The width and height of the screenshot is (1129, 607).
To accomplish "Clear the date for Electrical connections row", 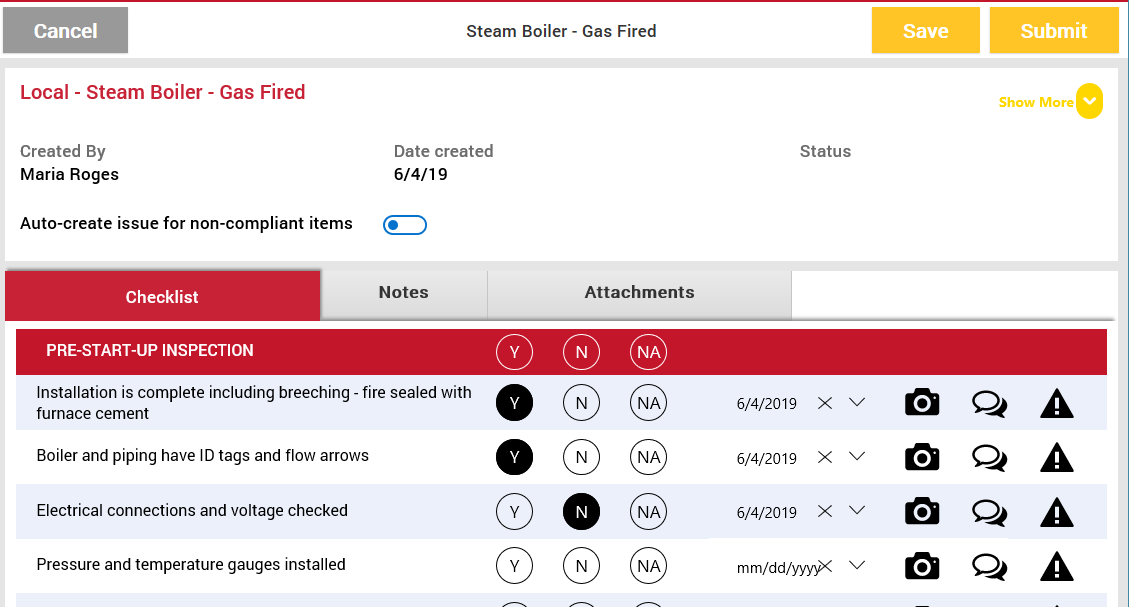I will (x=825, y=511).
